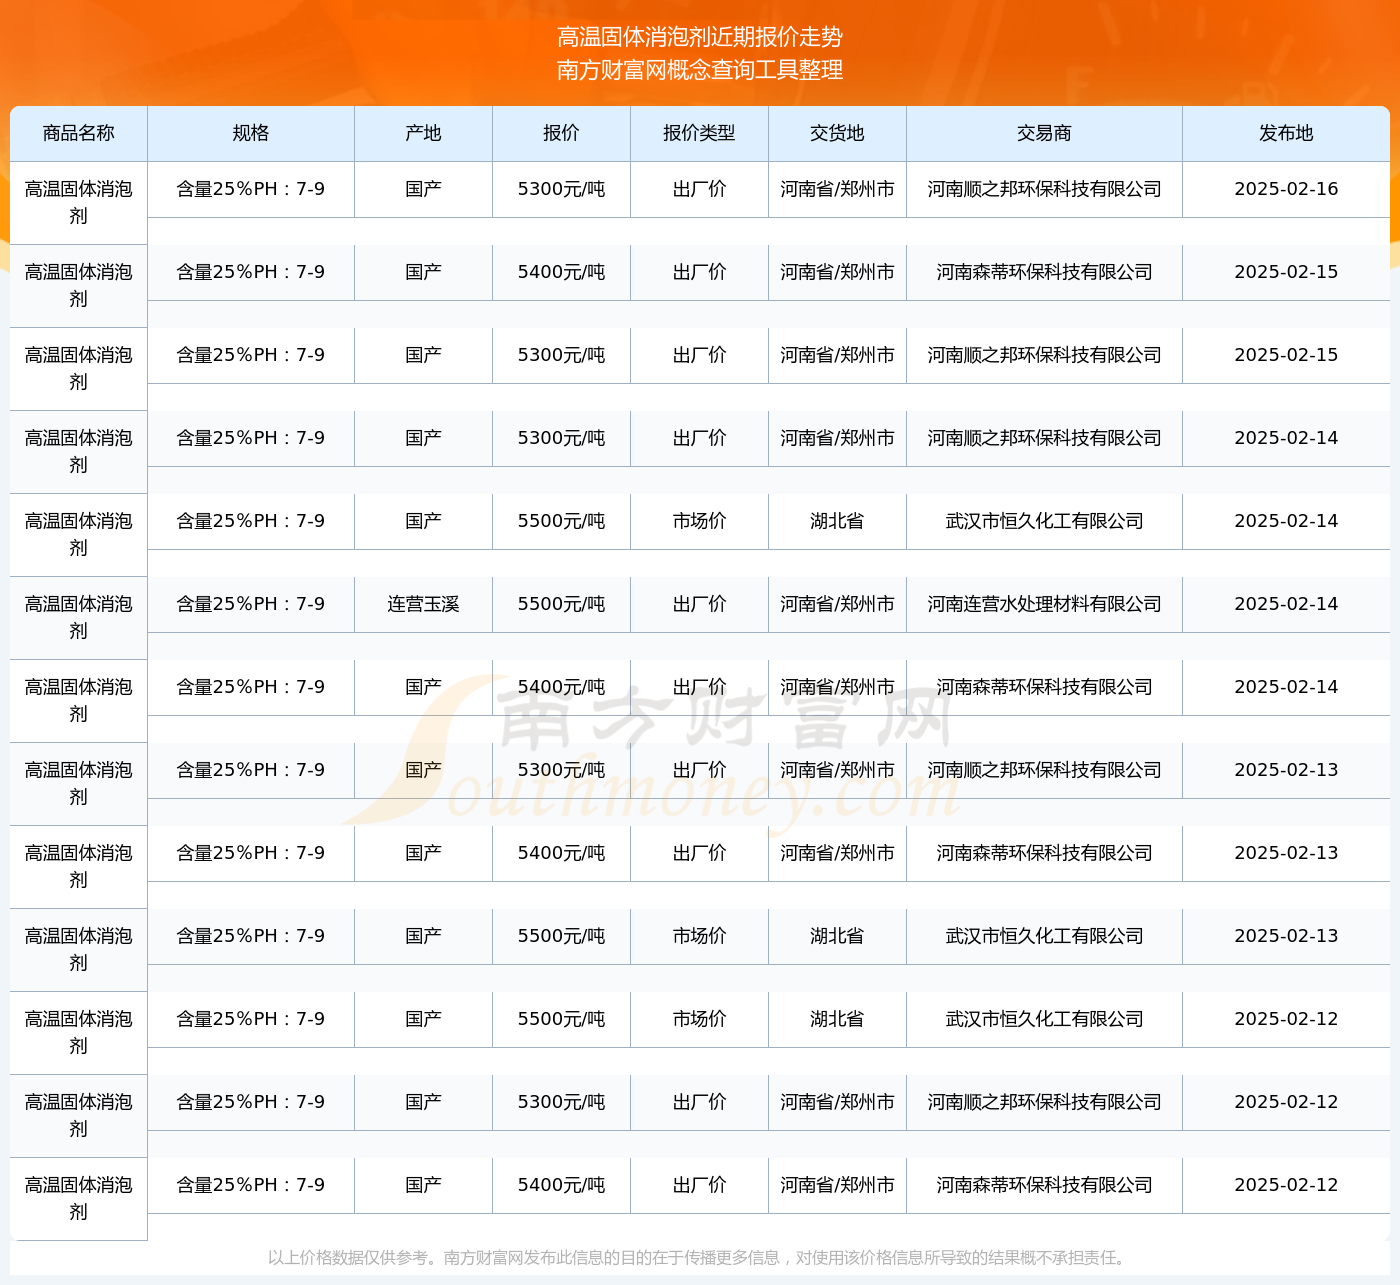Select 2025-02-13 date in the 河南顺之邦 row
The width and height of the screenshot is (1400, 1285).
pos(1286,770)
